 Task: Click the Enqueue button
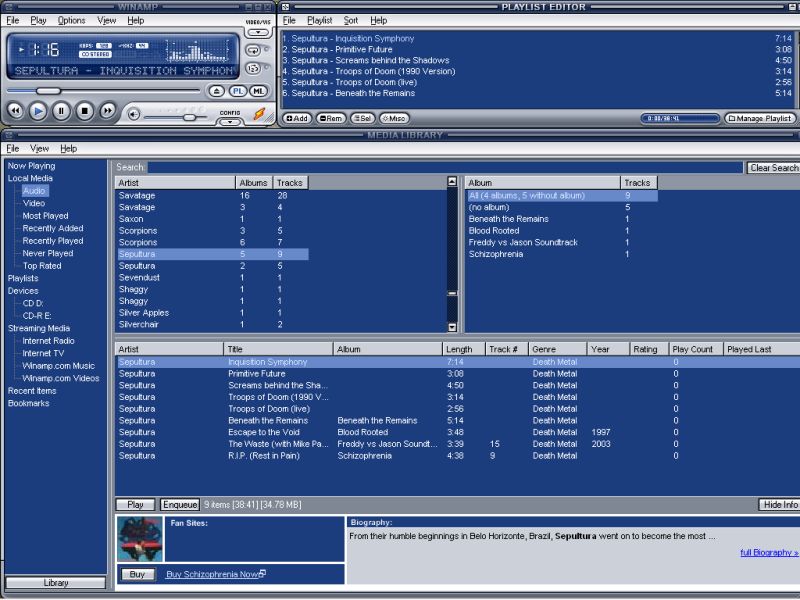pos(180,505)
